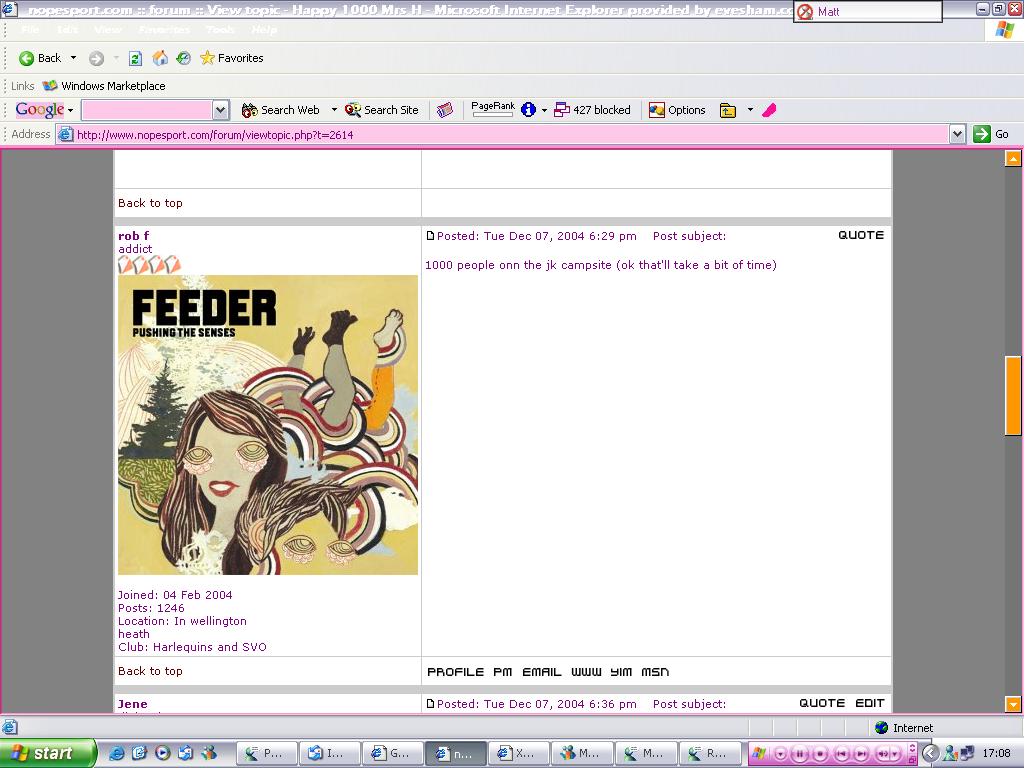Image resolution: width=1025 pixels, height=768 pixels.
Task: Open the File menu
Action: tap(30, 30)
